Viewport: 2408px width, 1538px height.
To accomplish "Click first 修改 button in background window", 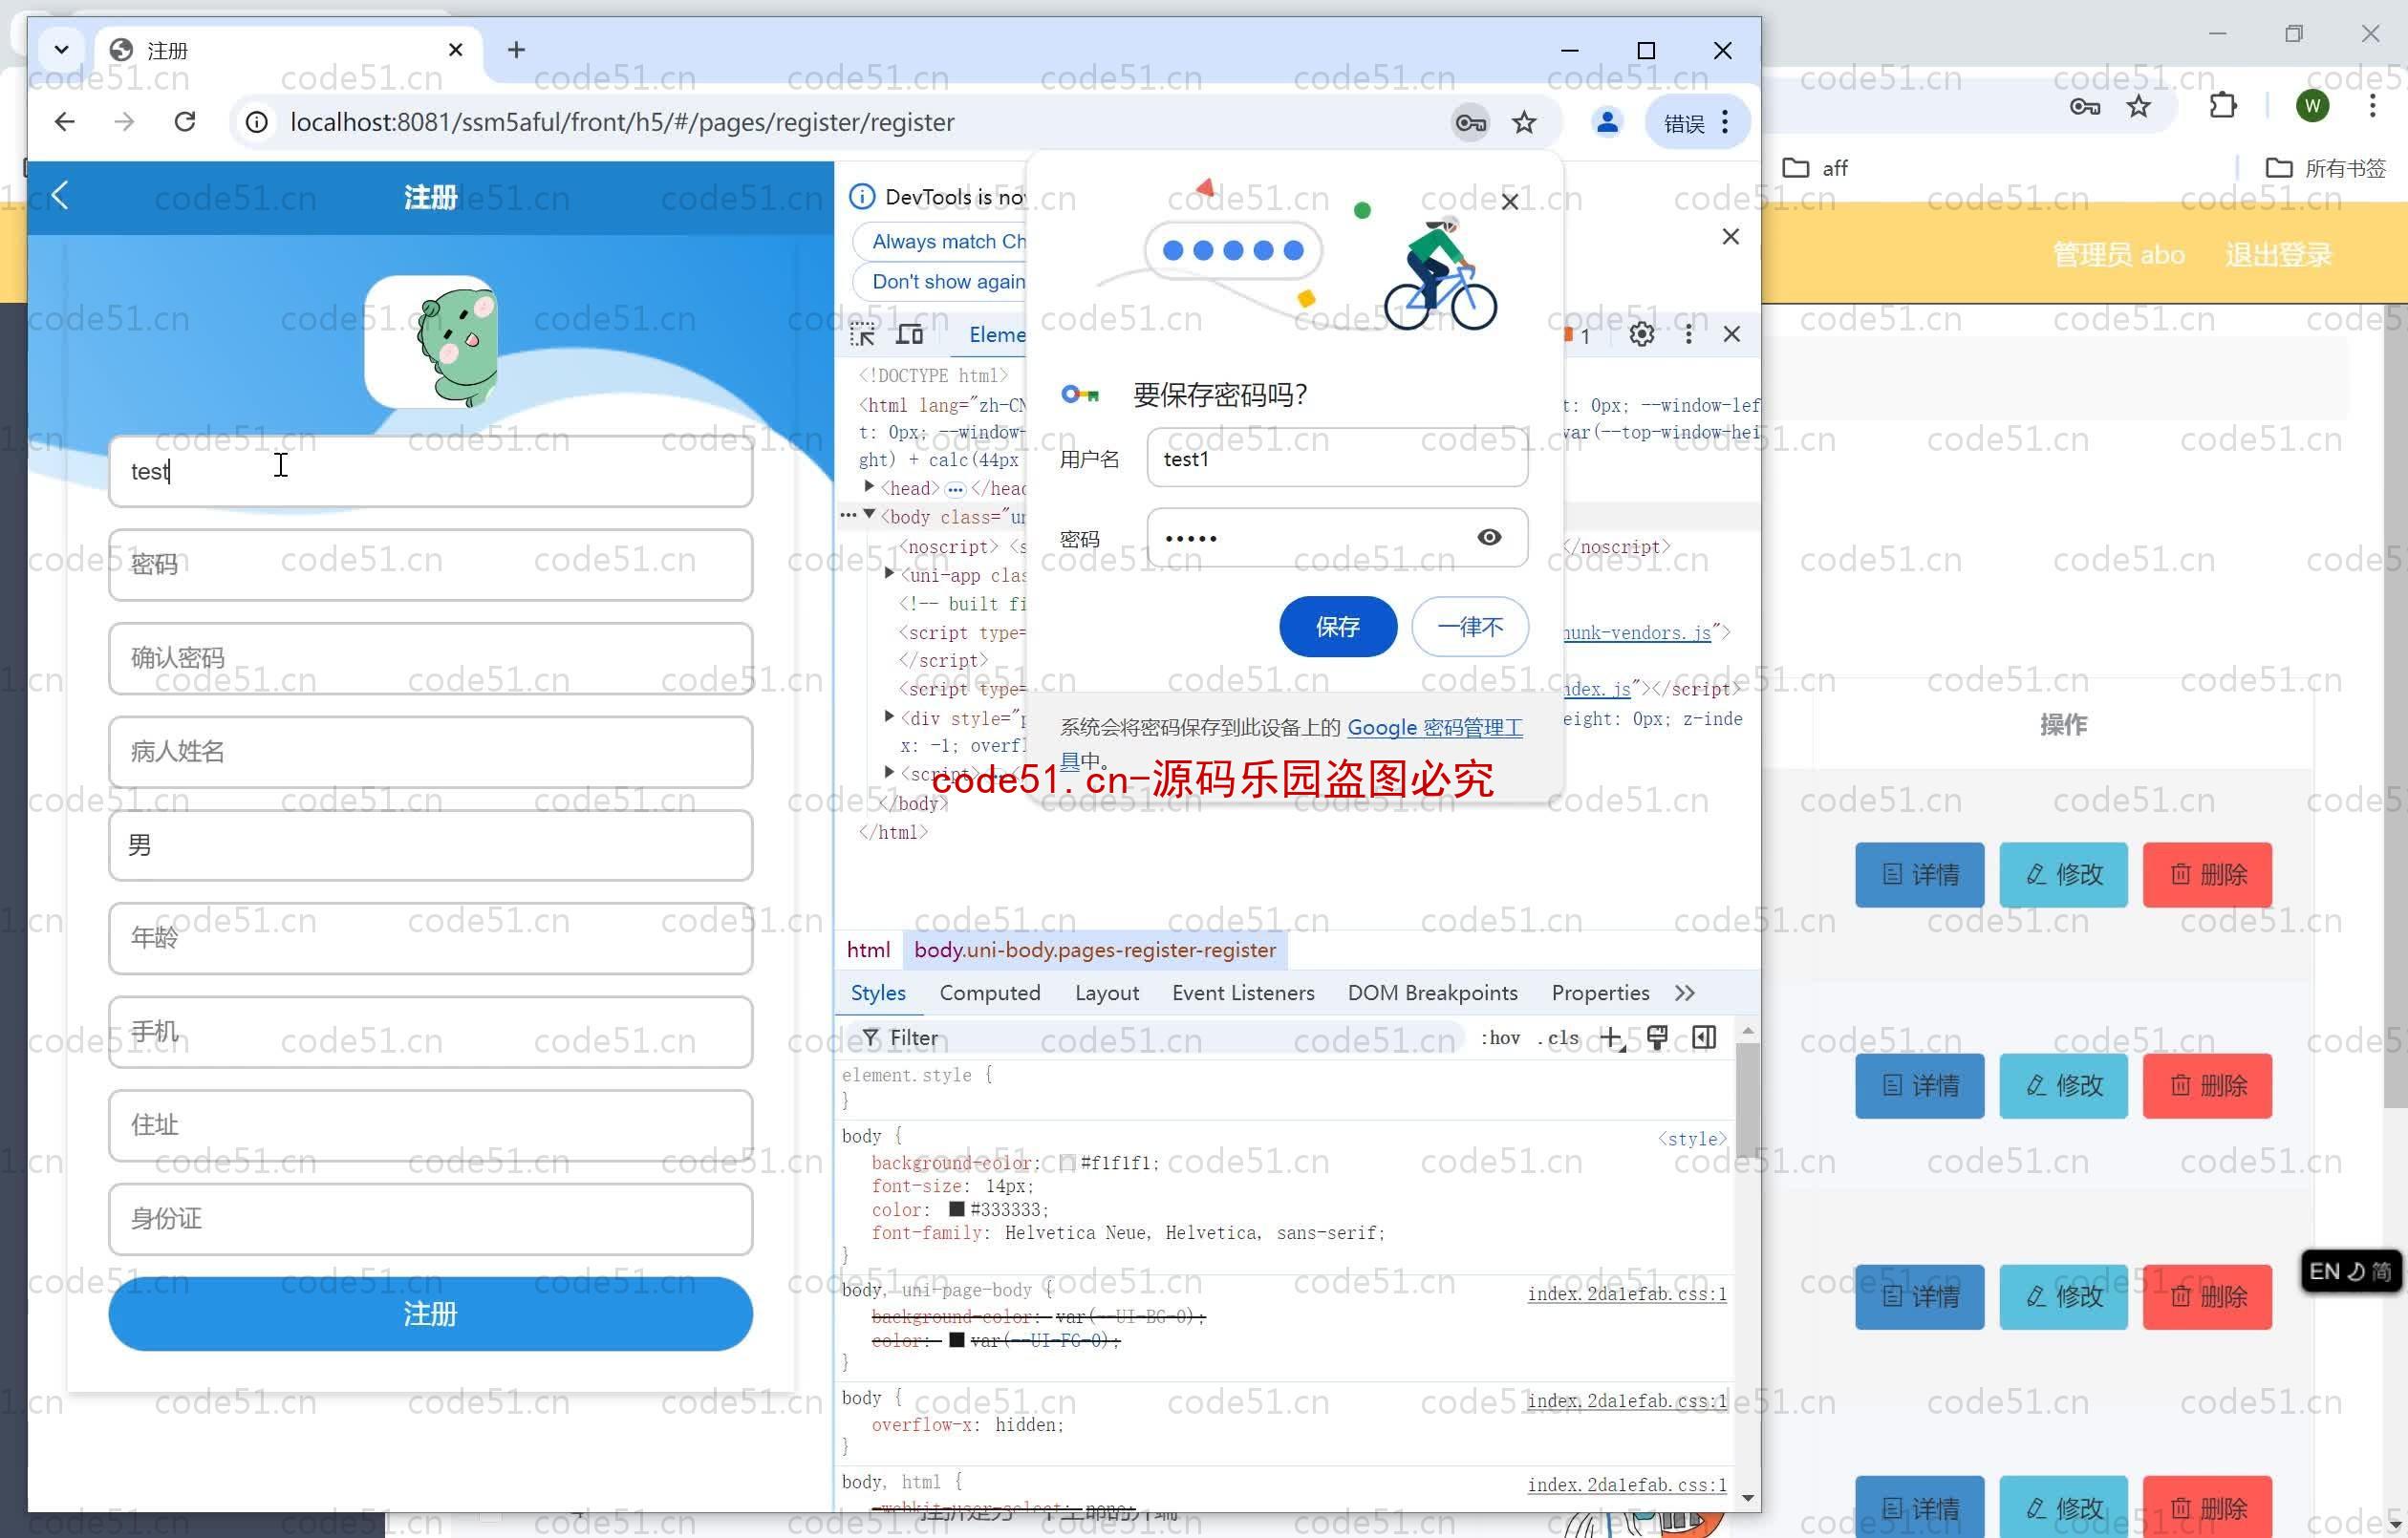I will pos(2064,875).
